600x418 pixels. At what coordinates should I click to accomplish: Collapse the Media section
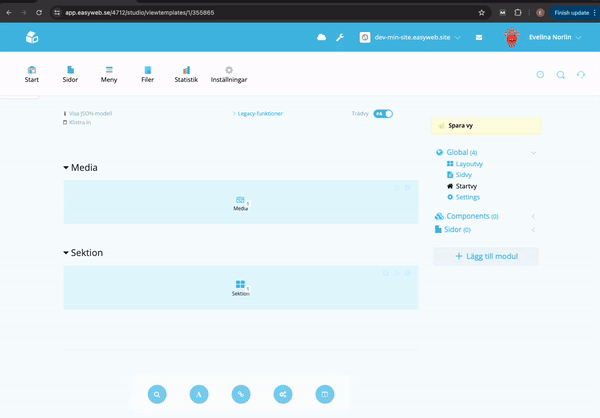click(x=67, y=168)
